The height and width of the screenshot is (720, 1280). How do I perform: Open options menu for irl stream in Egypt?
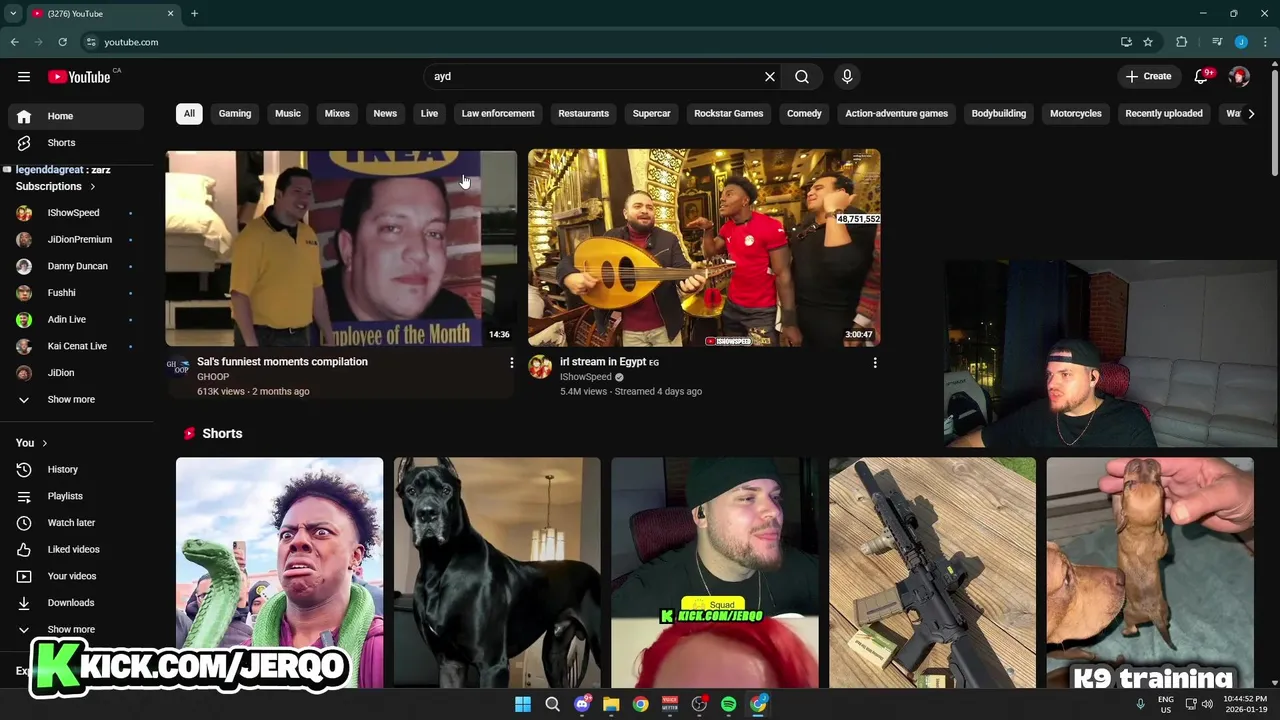pos(875,363)
